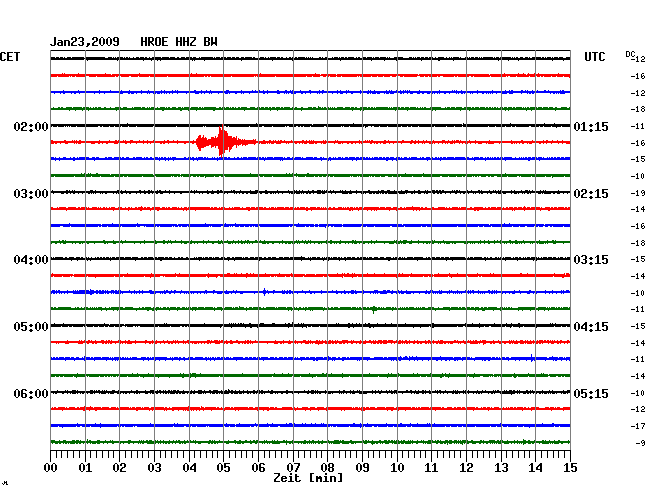Click the 05 minute axis tick label
The image size is (650, 494).
223,468
